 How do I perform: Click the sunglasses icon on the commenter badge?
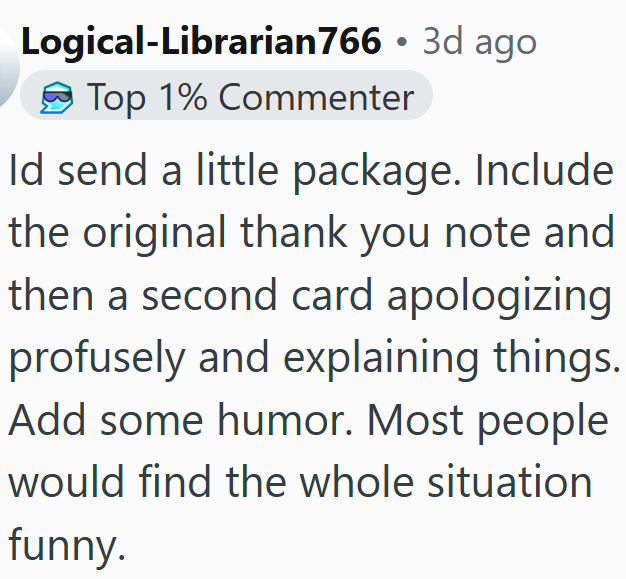(57, 98)
